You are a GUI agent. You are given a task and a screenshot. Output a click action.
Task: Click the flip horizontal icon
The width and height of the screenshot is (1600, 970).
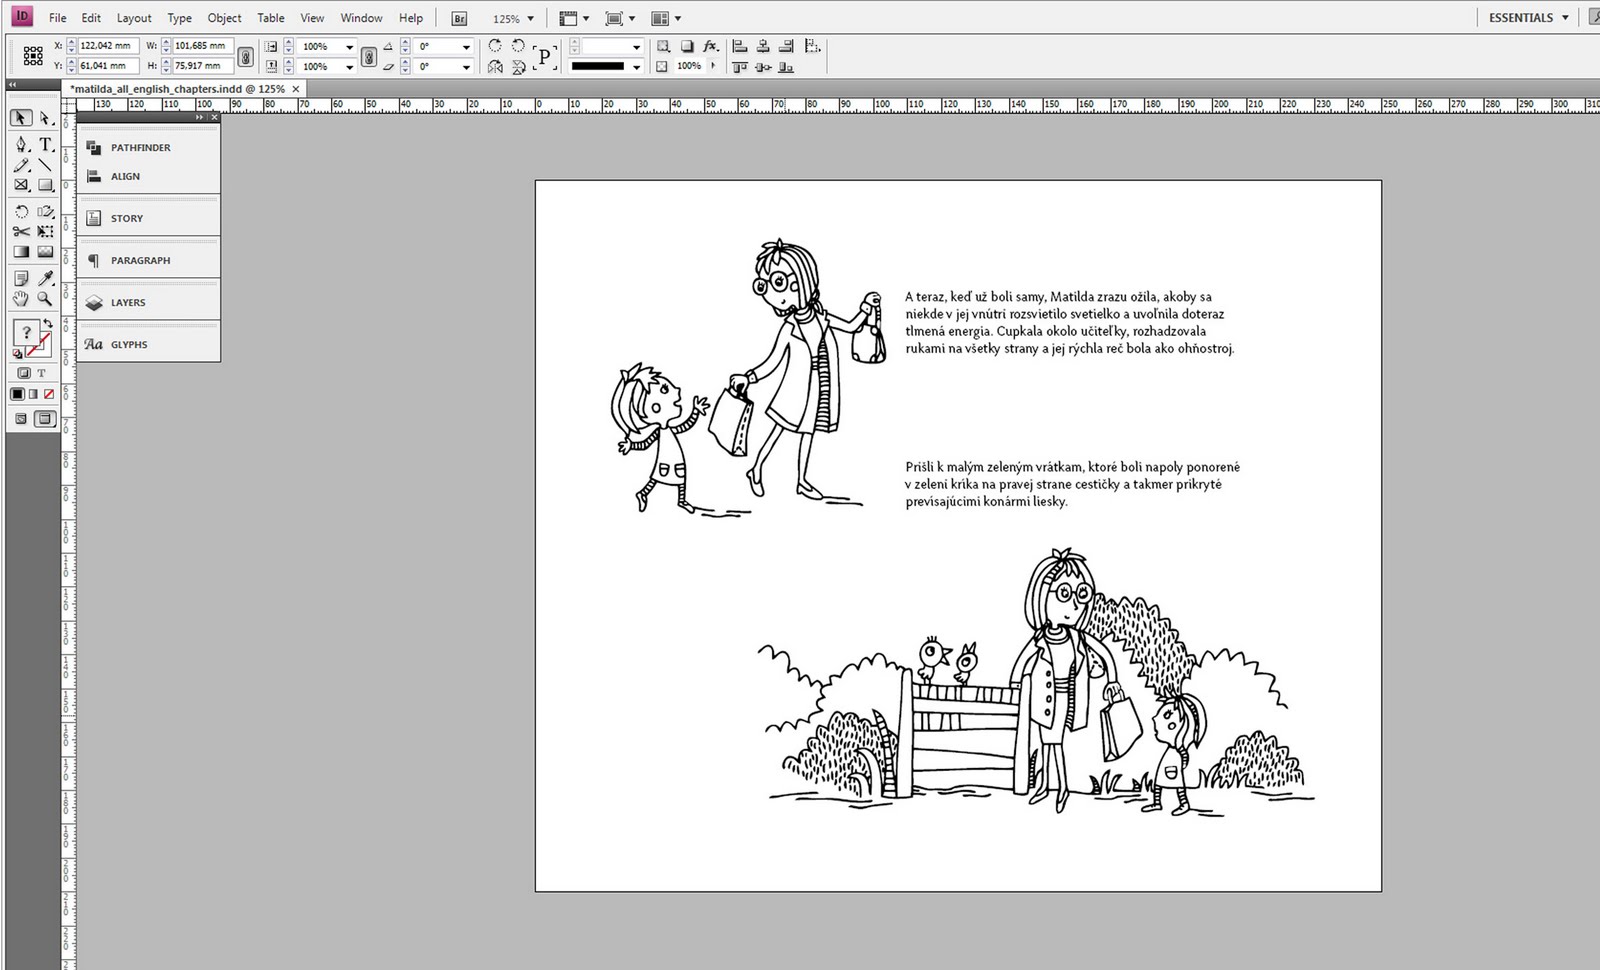click(x=495, y=67)
